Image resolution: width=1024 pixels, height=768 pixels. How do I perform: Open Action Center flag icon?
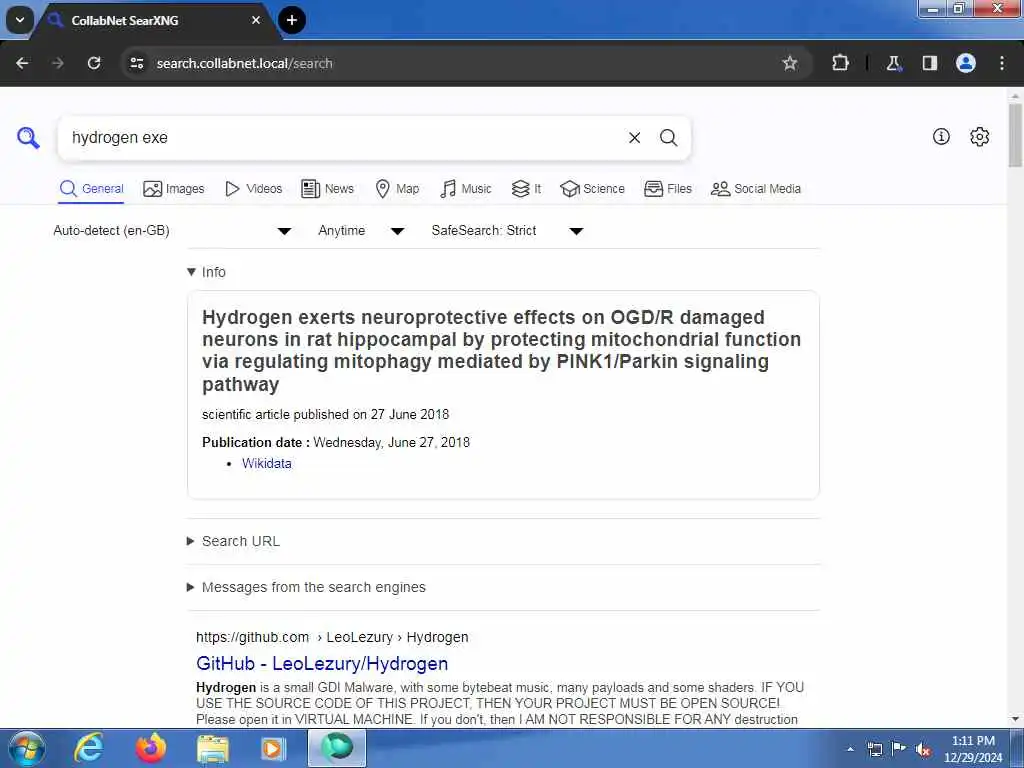pyautogui.click(x=899, y=749)
